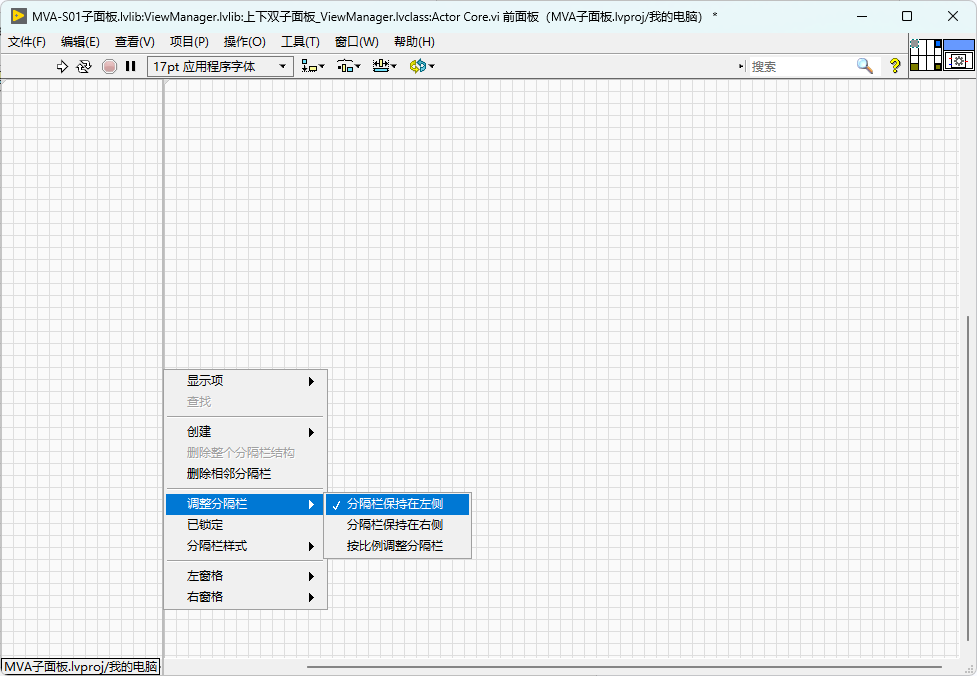Click the arrow beside the search box
977x676 pixels.
point(741,66)
